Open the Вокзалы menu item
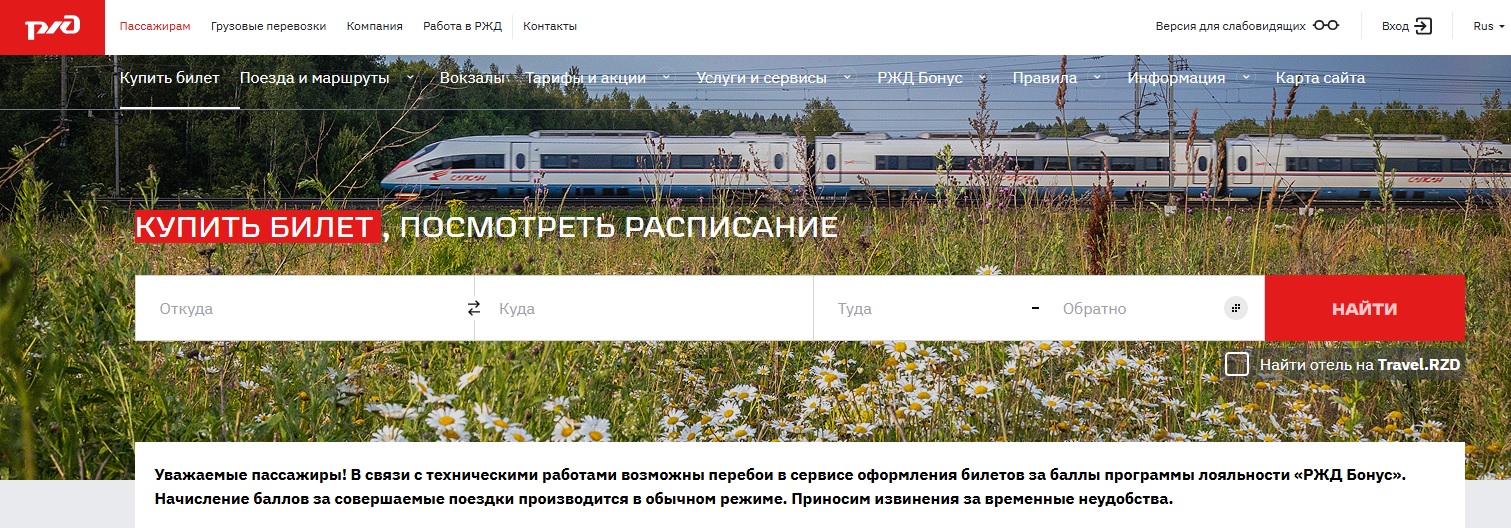Viewport: 1511px width, 528px height. pyautogui.click(x=472, y=78)
